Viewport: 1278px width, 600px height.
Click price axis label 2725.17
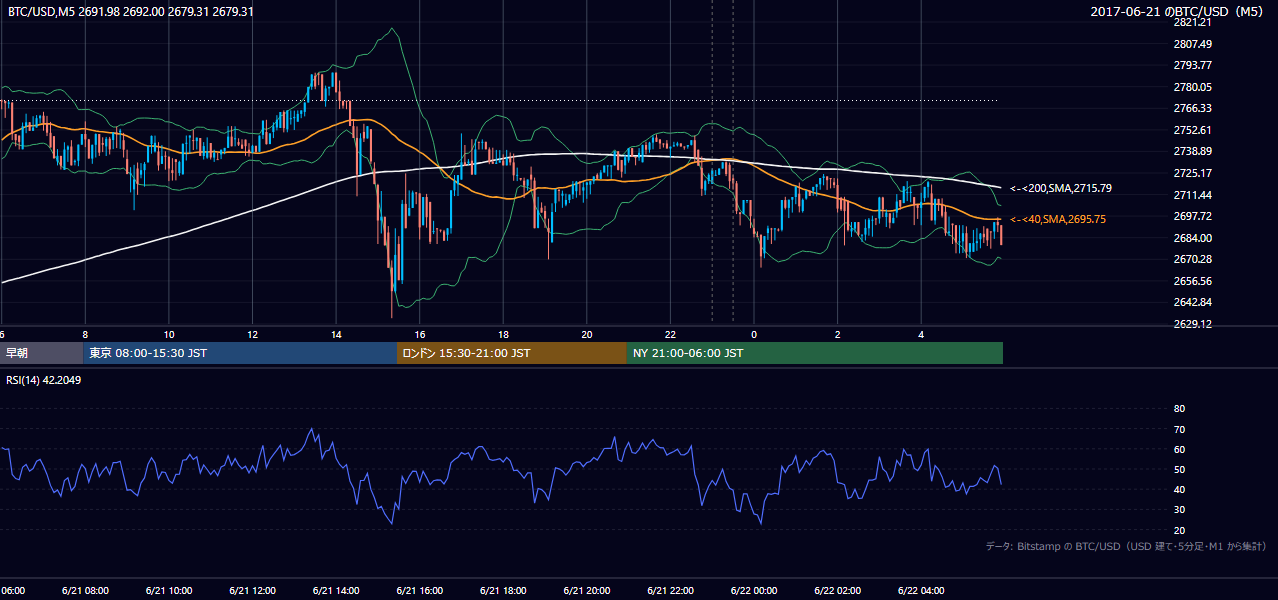tap(1193, 173)
